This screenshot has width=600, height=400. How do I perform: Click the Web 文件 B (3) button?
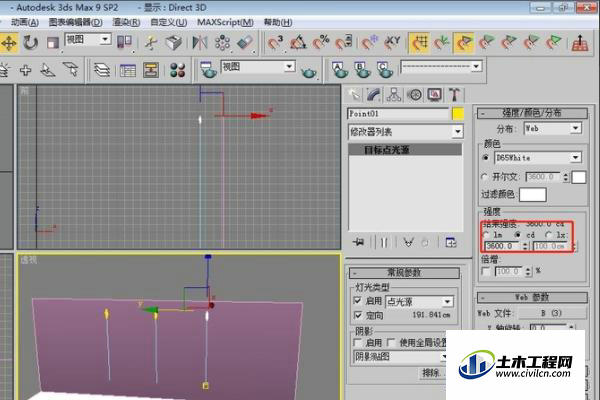point(551,313)
